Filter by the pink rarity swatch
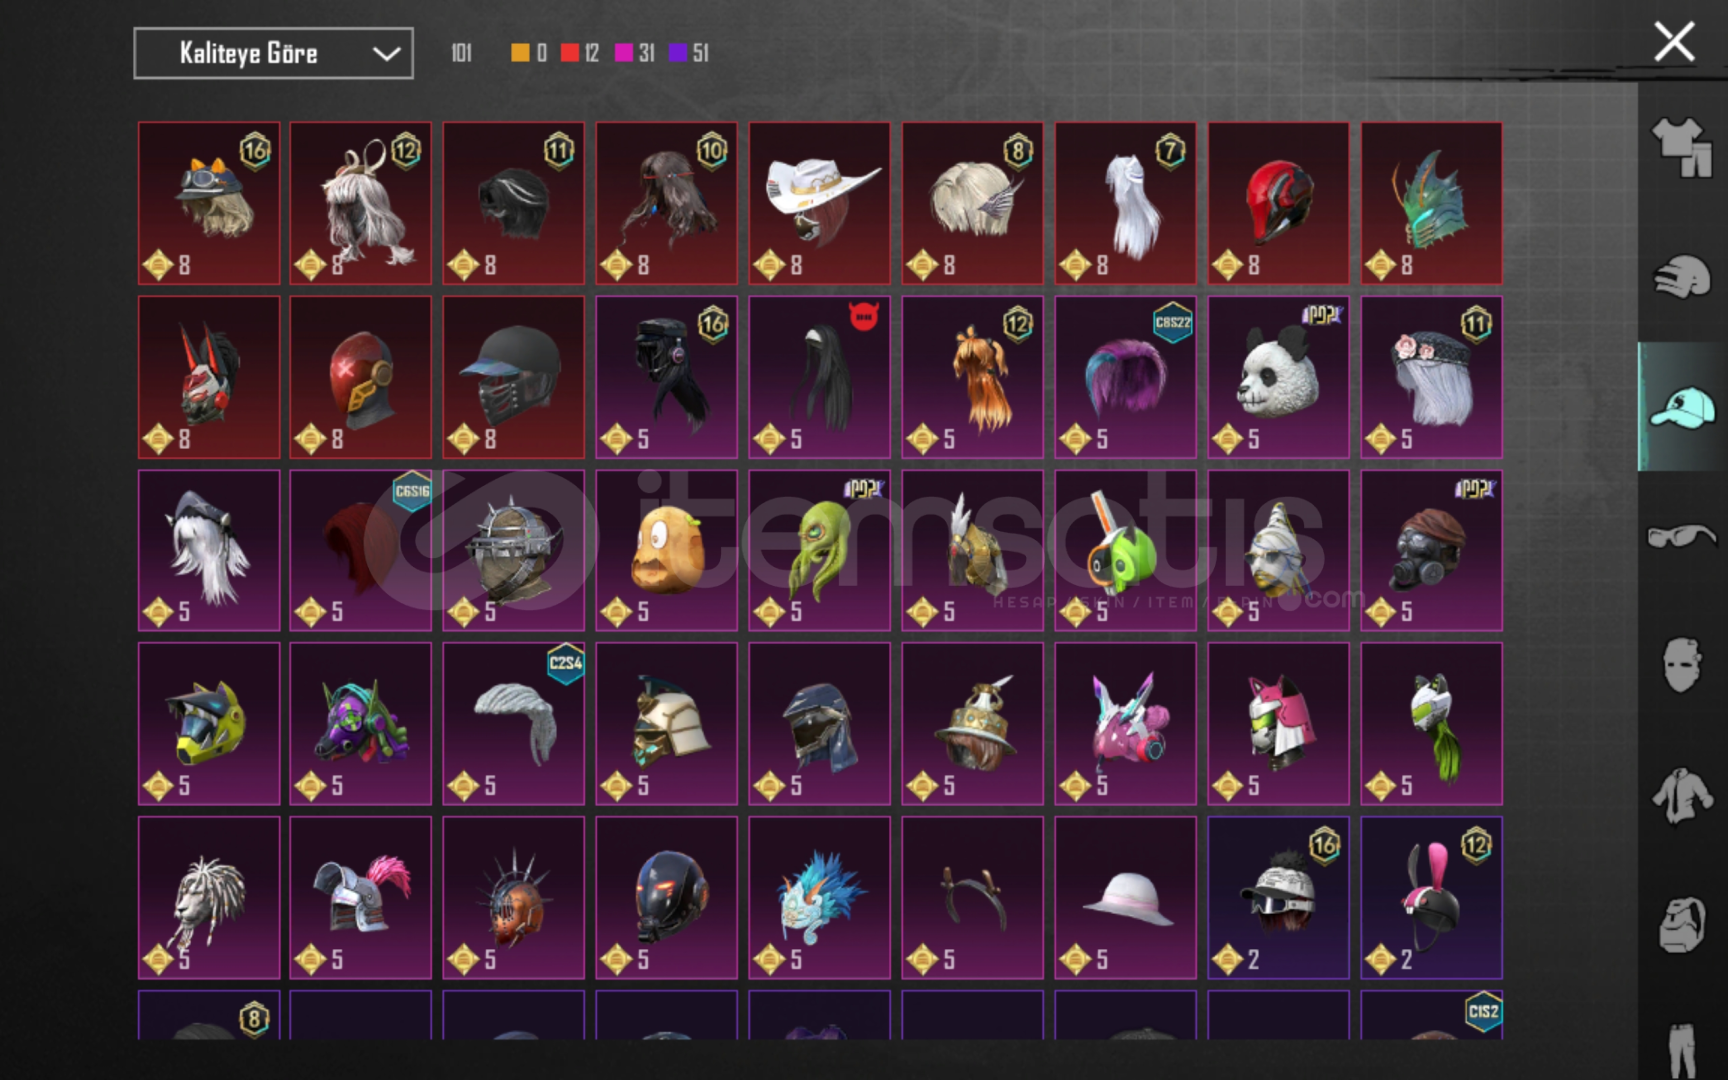 tap(624, 53)
